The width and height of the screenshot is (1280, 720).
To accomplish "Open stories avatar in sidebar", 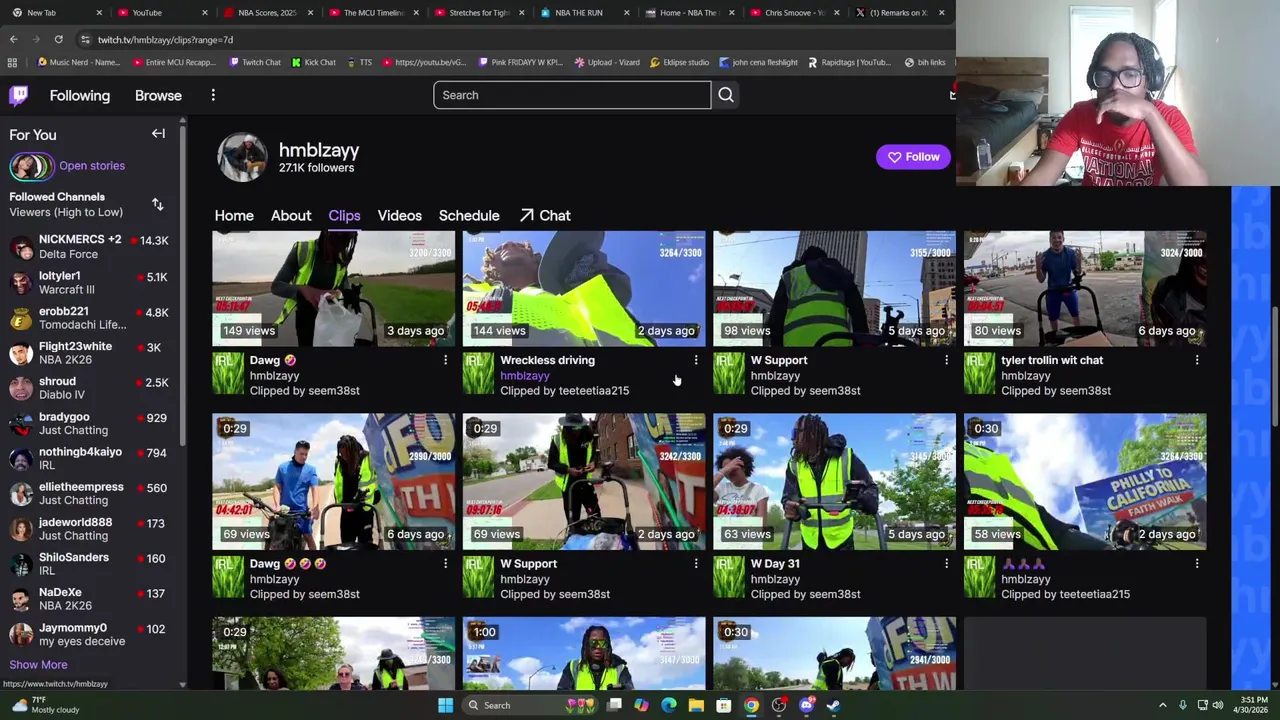I will [x=30, y=166].
